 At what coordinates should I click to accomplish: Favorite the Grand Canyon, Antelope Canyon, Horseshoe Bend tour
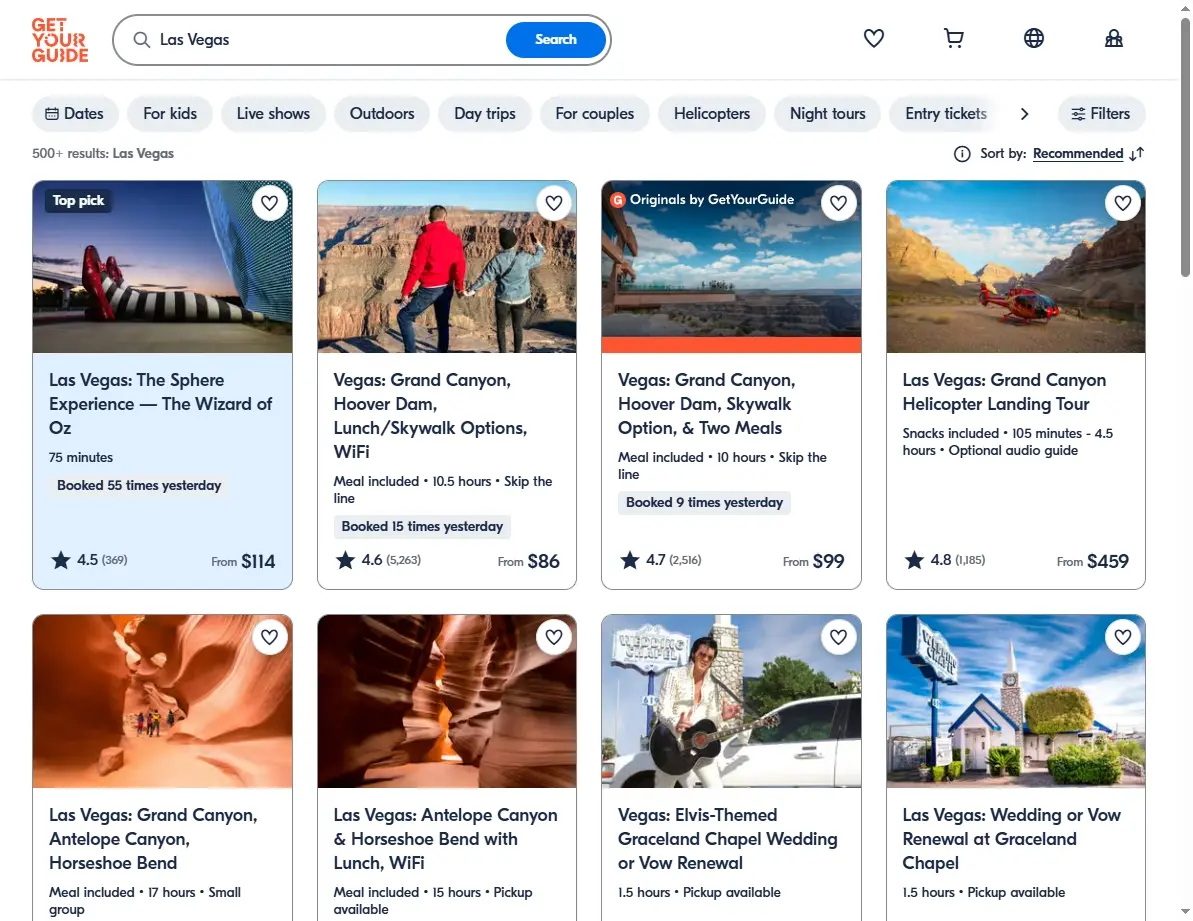(269, 637)
